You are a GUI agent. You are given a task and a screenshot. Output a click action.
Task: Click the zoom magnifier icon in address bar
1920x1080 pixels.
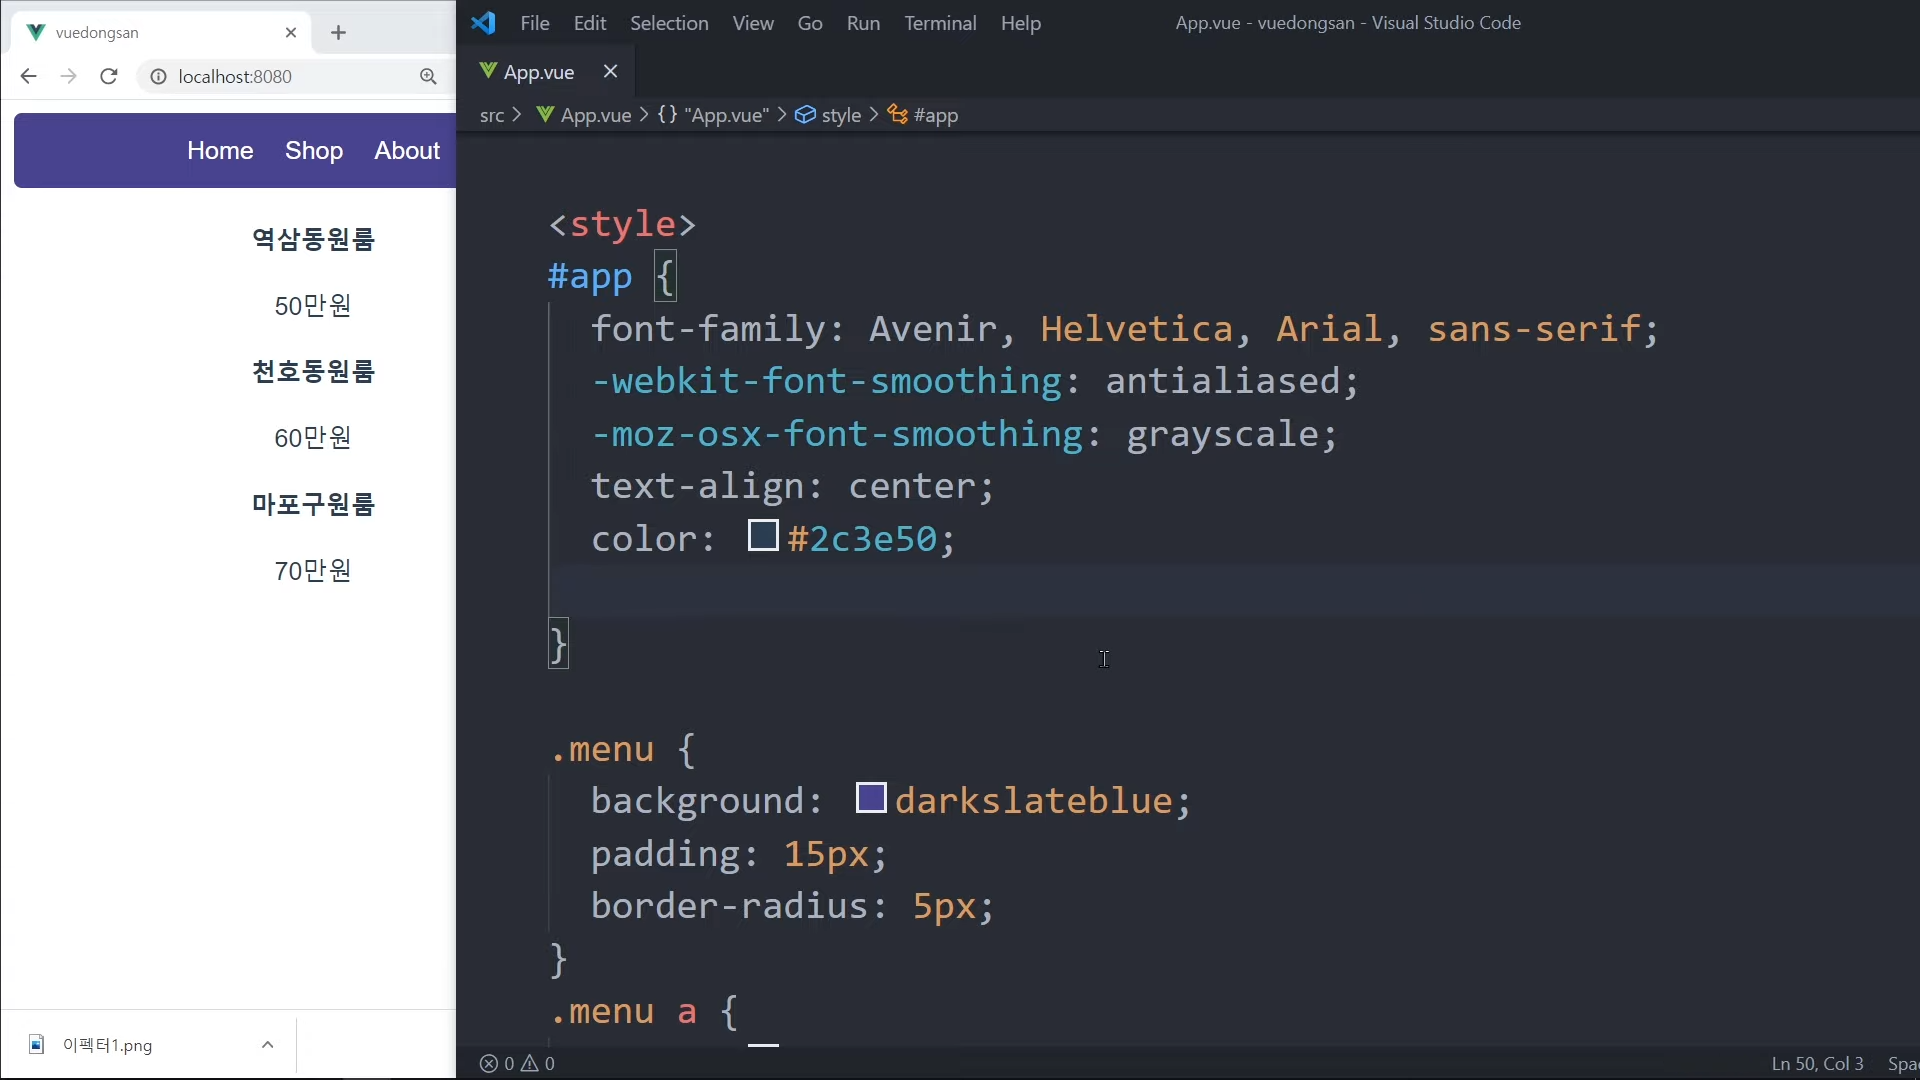click(428, 76)
